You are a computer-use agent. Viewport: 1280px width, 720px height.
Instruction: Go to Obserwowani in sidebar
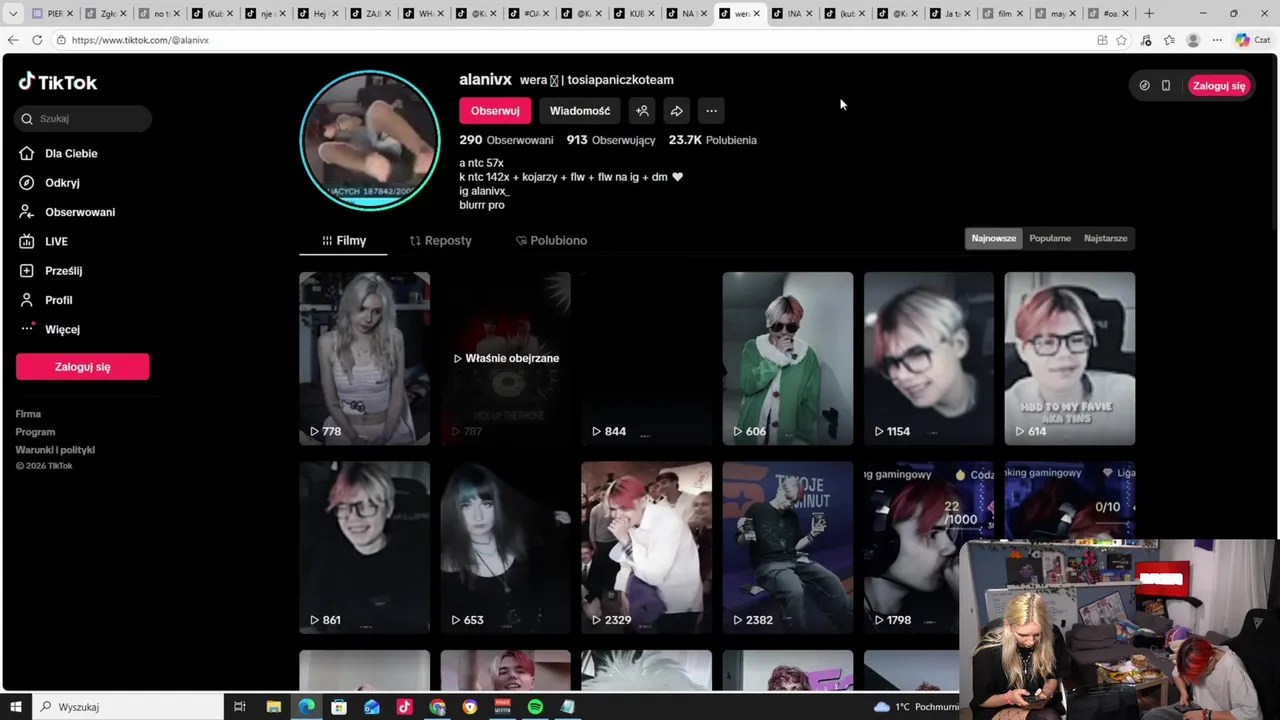[x=67, y=212]
